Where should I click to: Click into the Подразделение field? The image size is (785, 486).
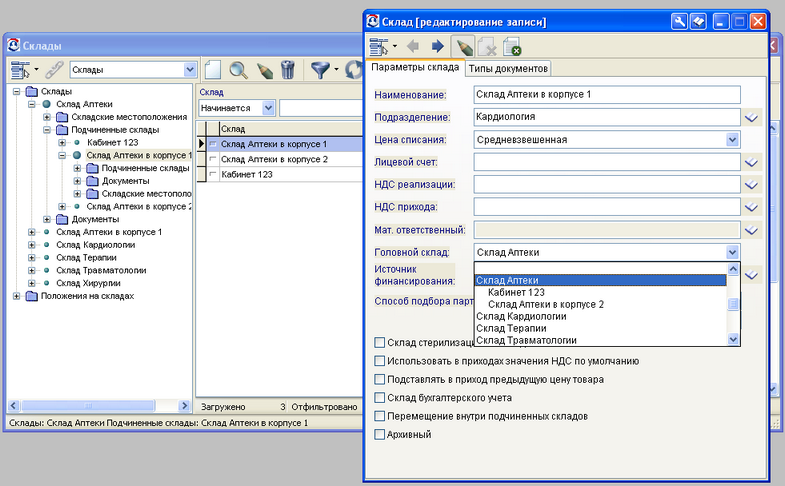pyautogui.click(x=607, y=117)
